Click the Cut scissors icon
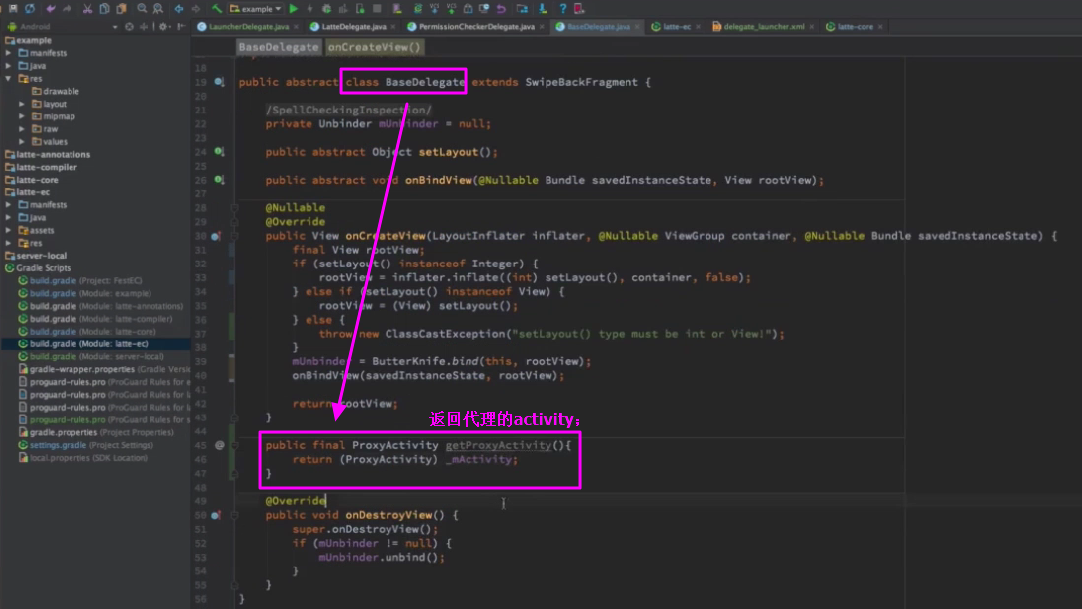Screen dimensions: 1082x609 pyautogui.click(x=88, y=9)
